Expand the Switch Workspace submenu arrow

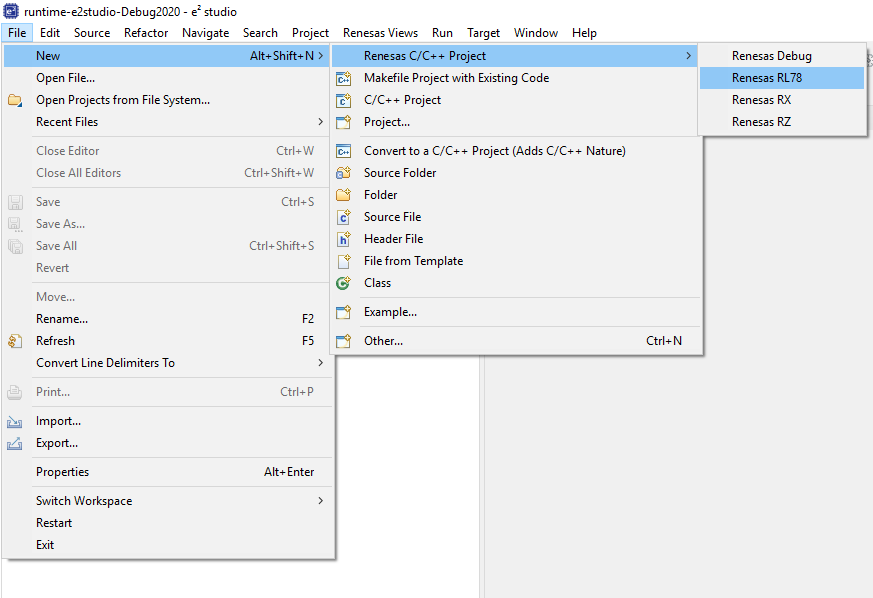321,501
